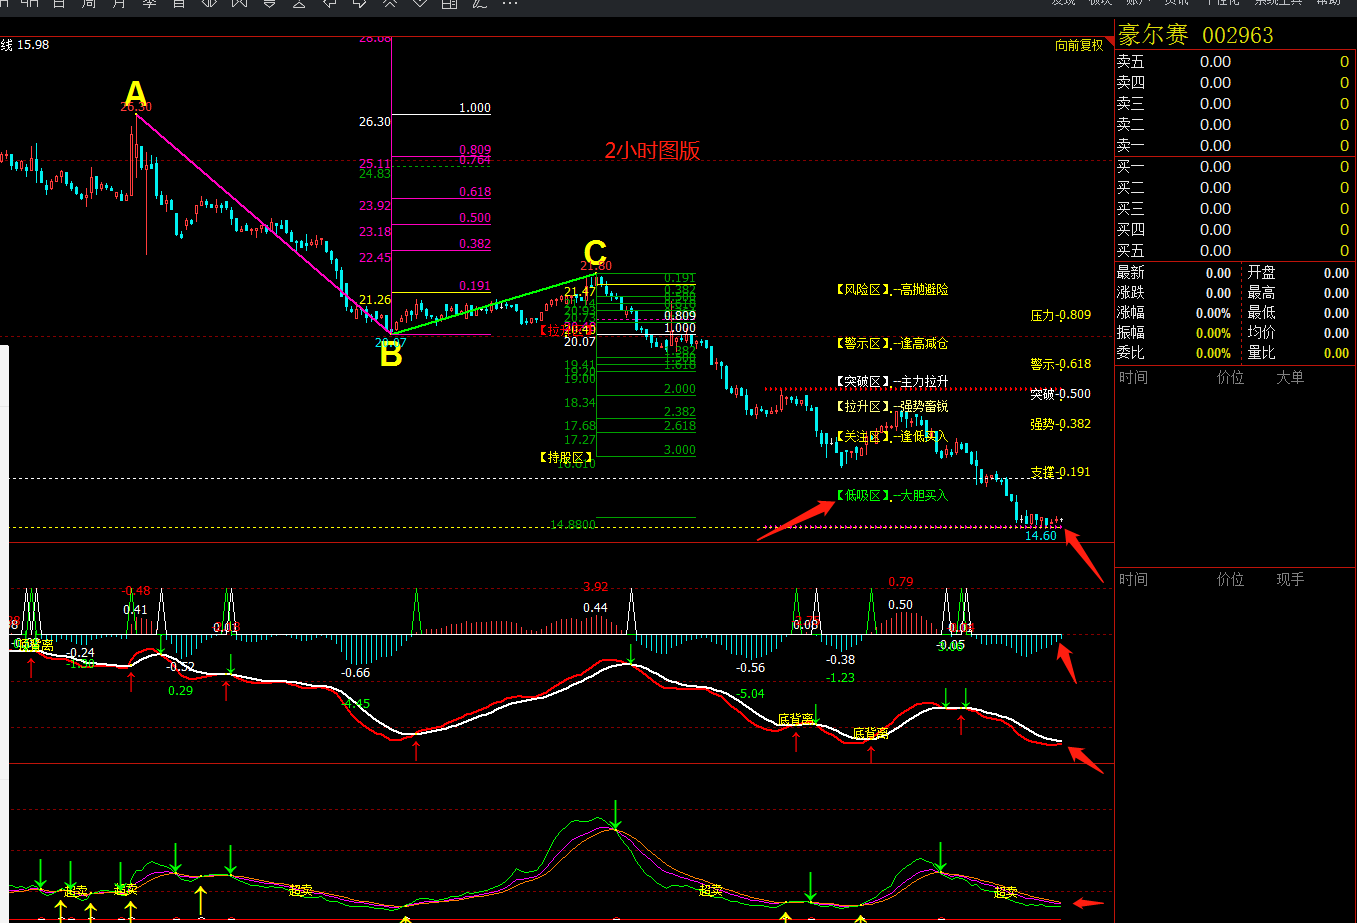Click the cyan 14.60 price label
Image resolution: width=1357 pixels, height=923 pixels.
1041,536
